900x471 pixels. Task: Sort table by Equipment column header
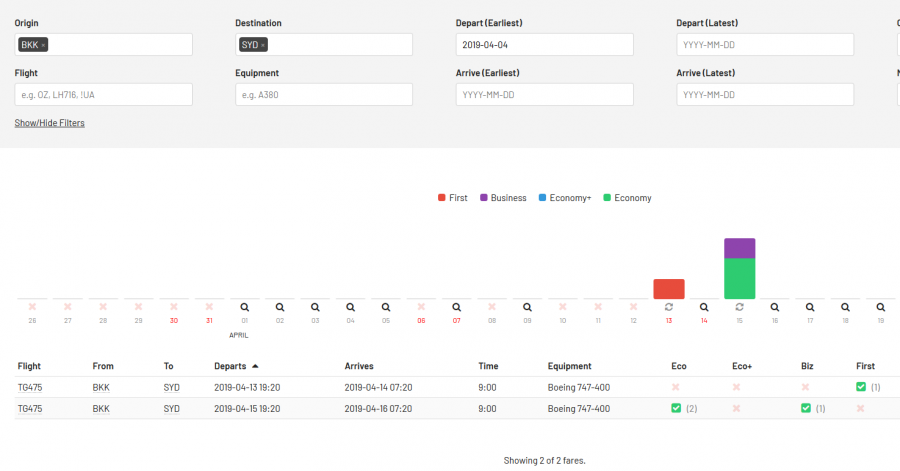(x=569, y=366)
